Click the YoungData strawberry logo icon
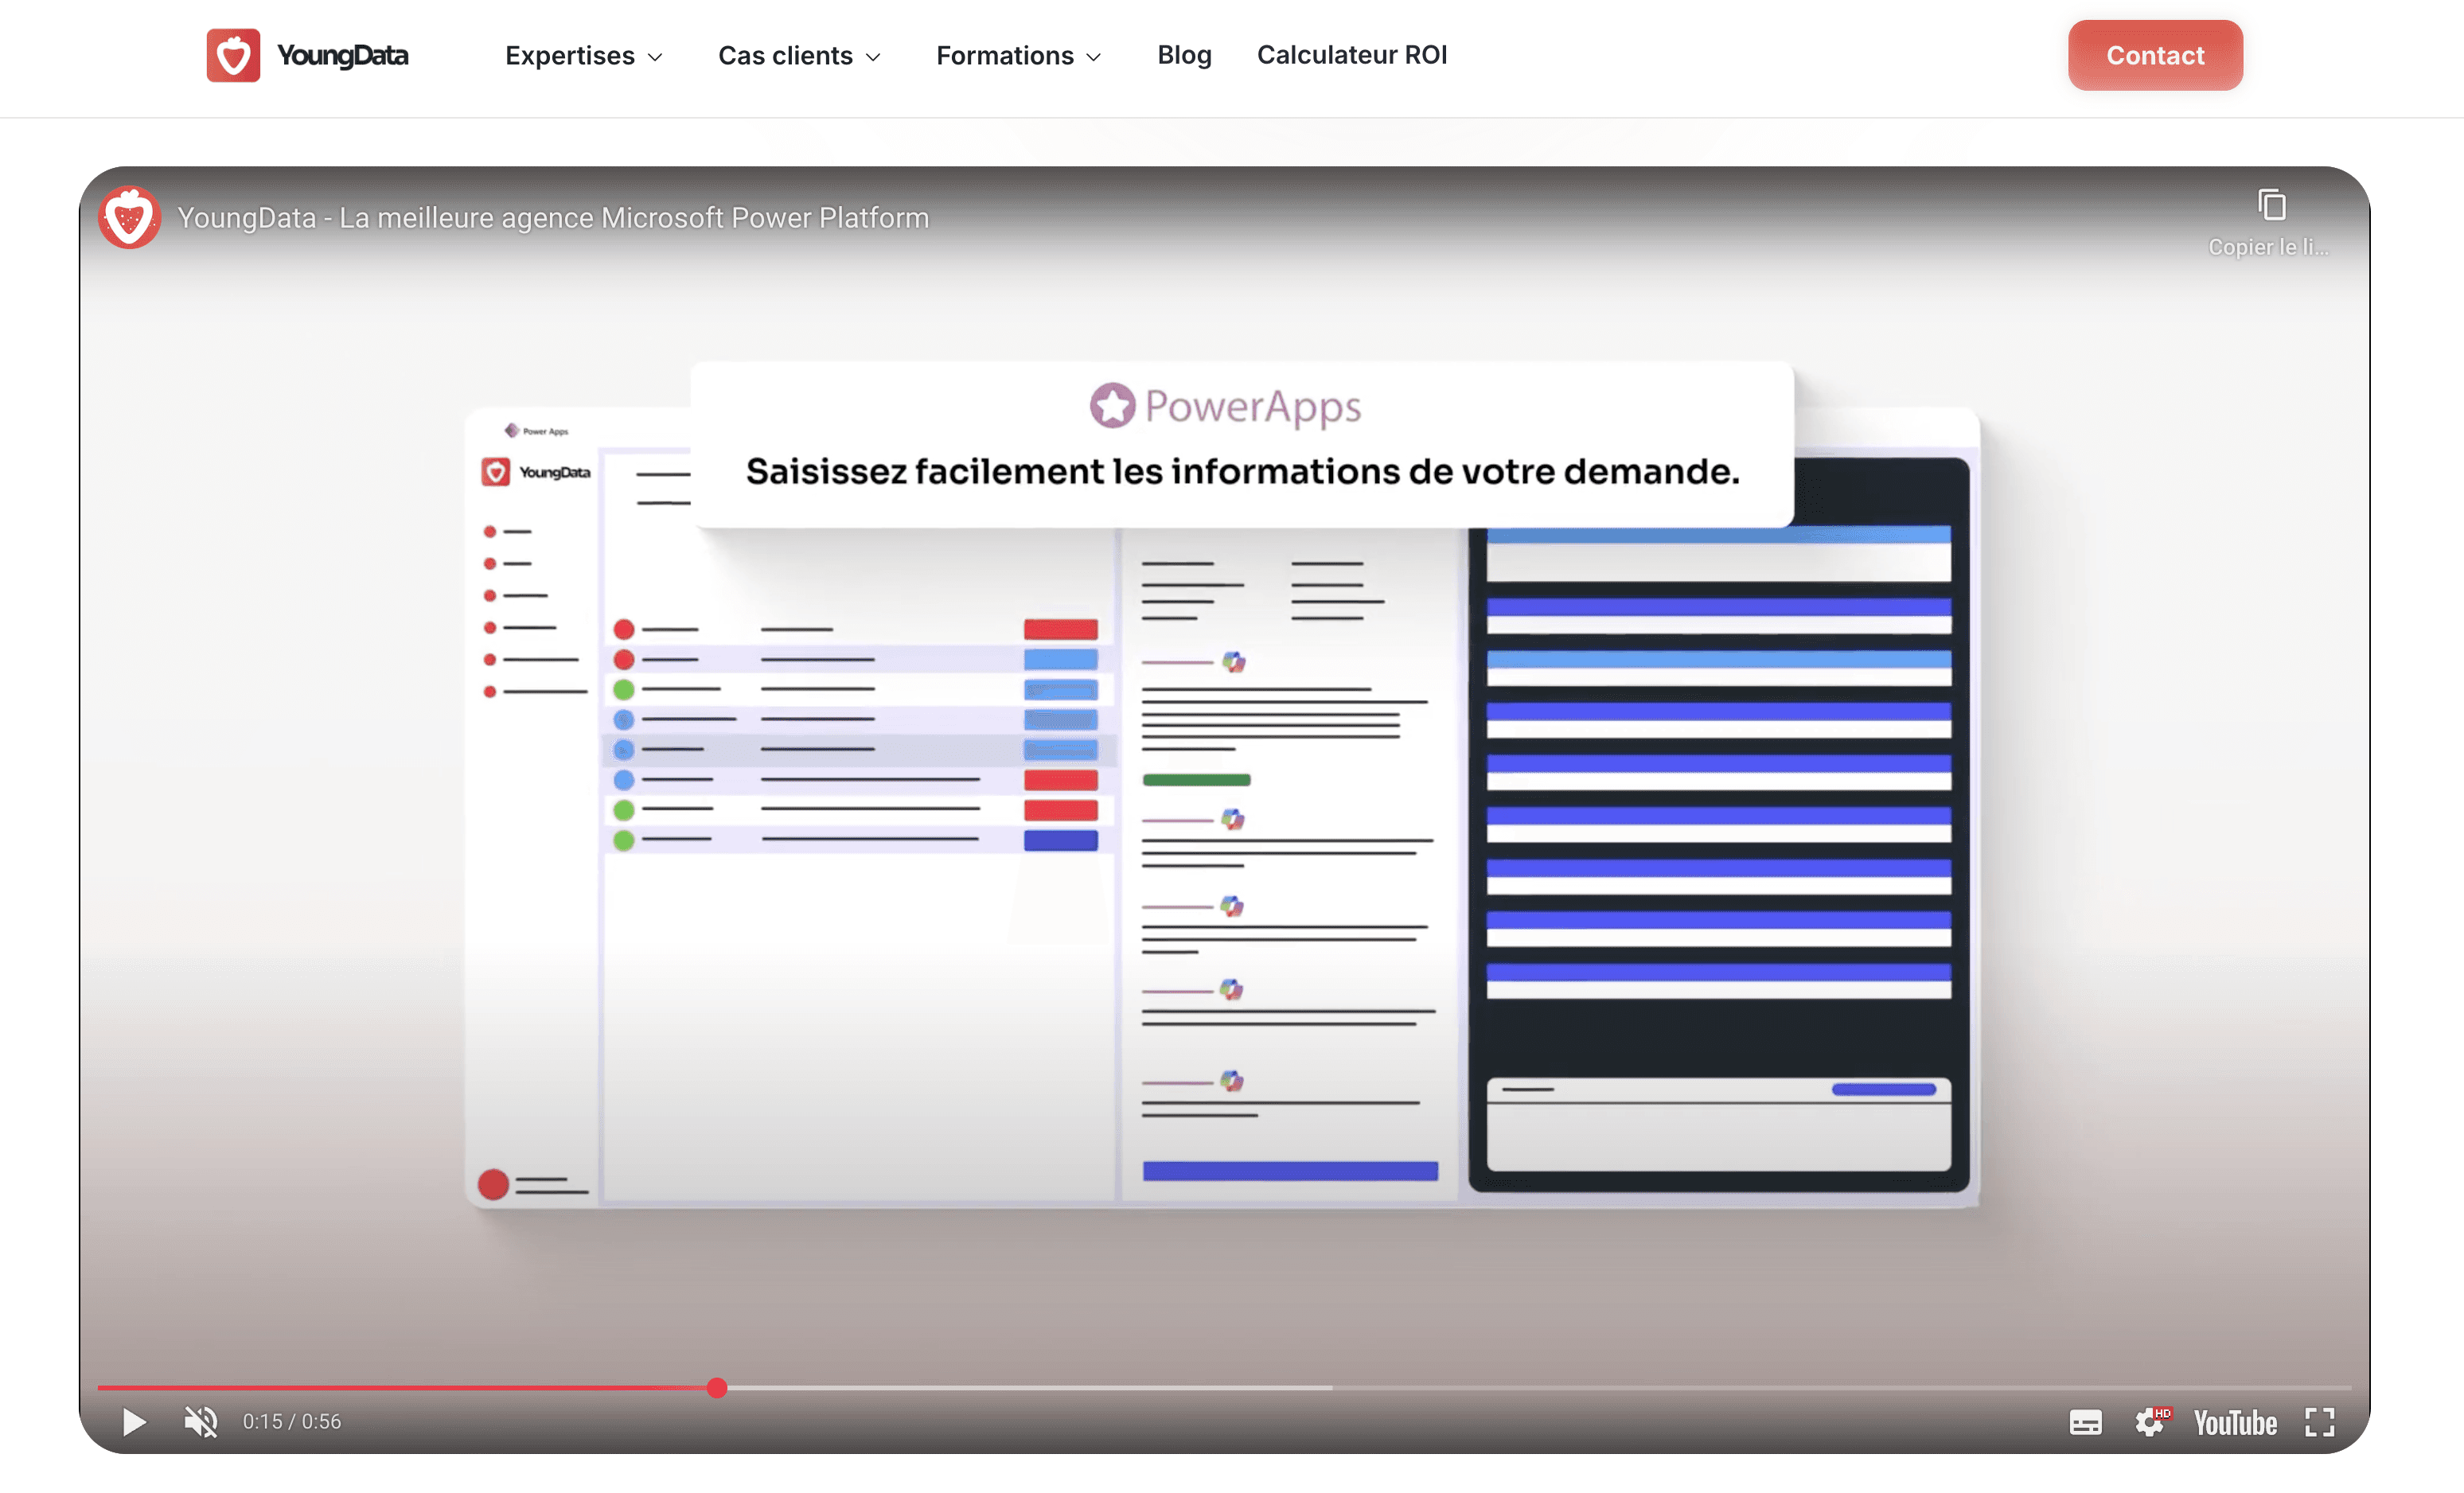The height and width of the screenshot is (1493, 2464). 233,55
